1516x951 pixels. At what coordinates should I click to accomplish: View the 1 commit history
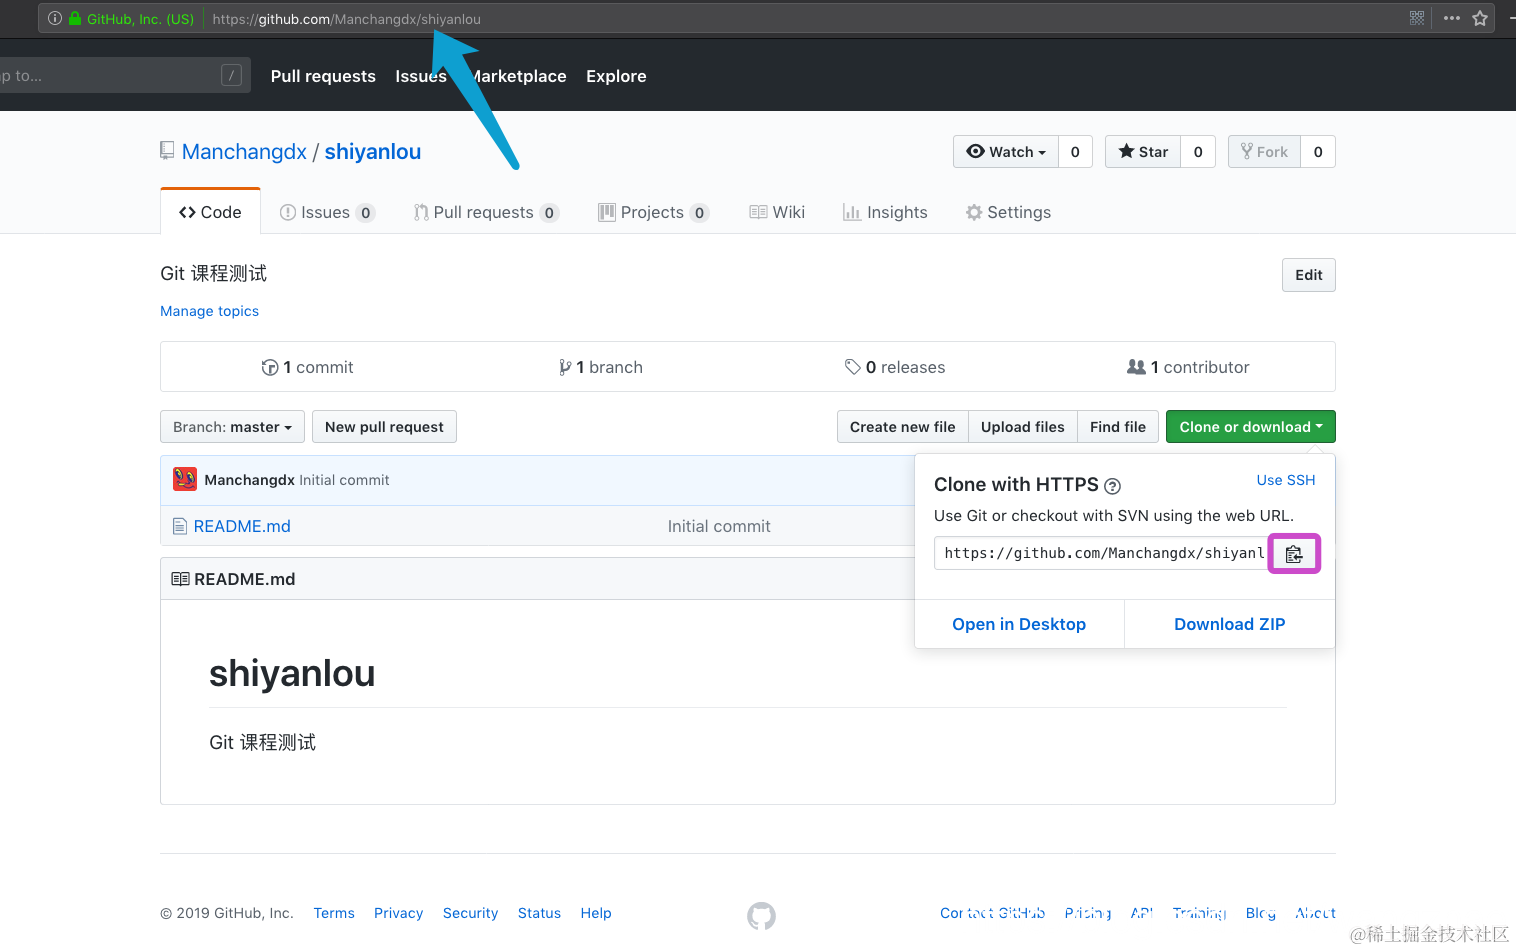pos(307,367)
